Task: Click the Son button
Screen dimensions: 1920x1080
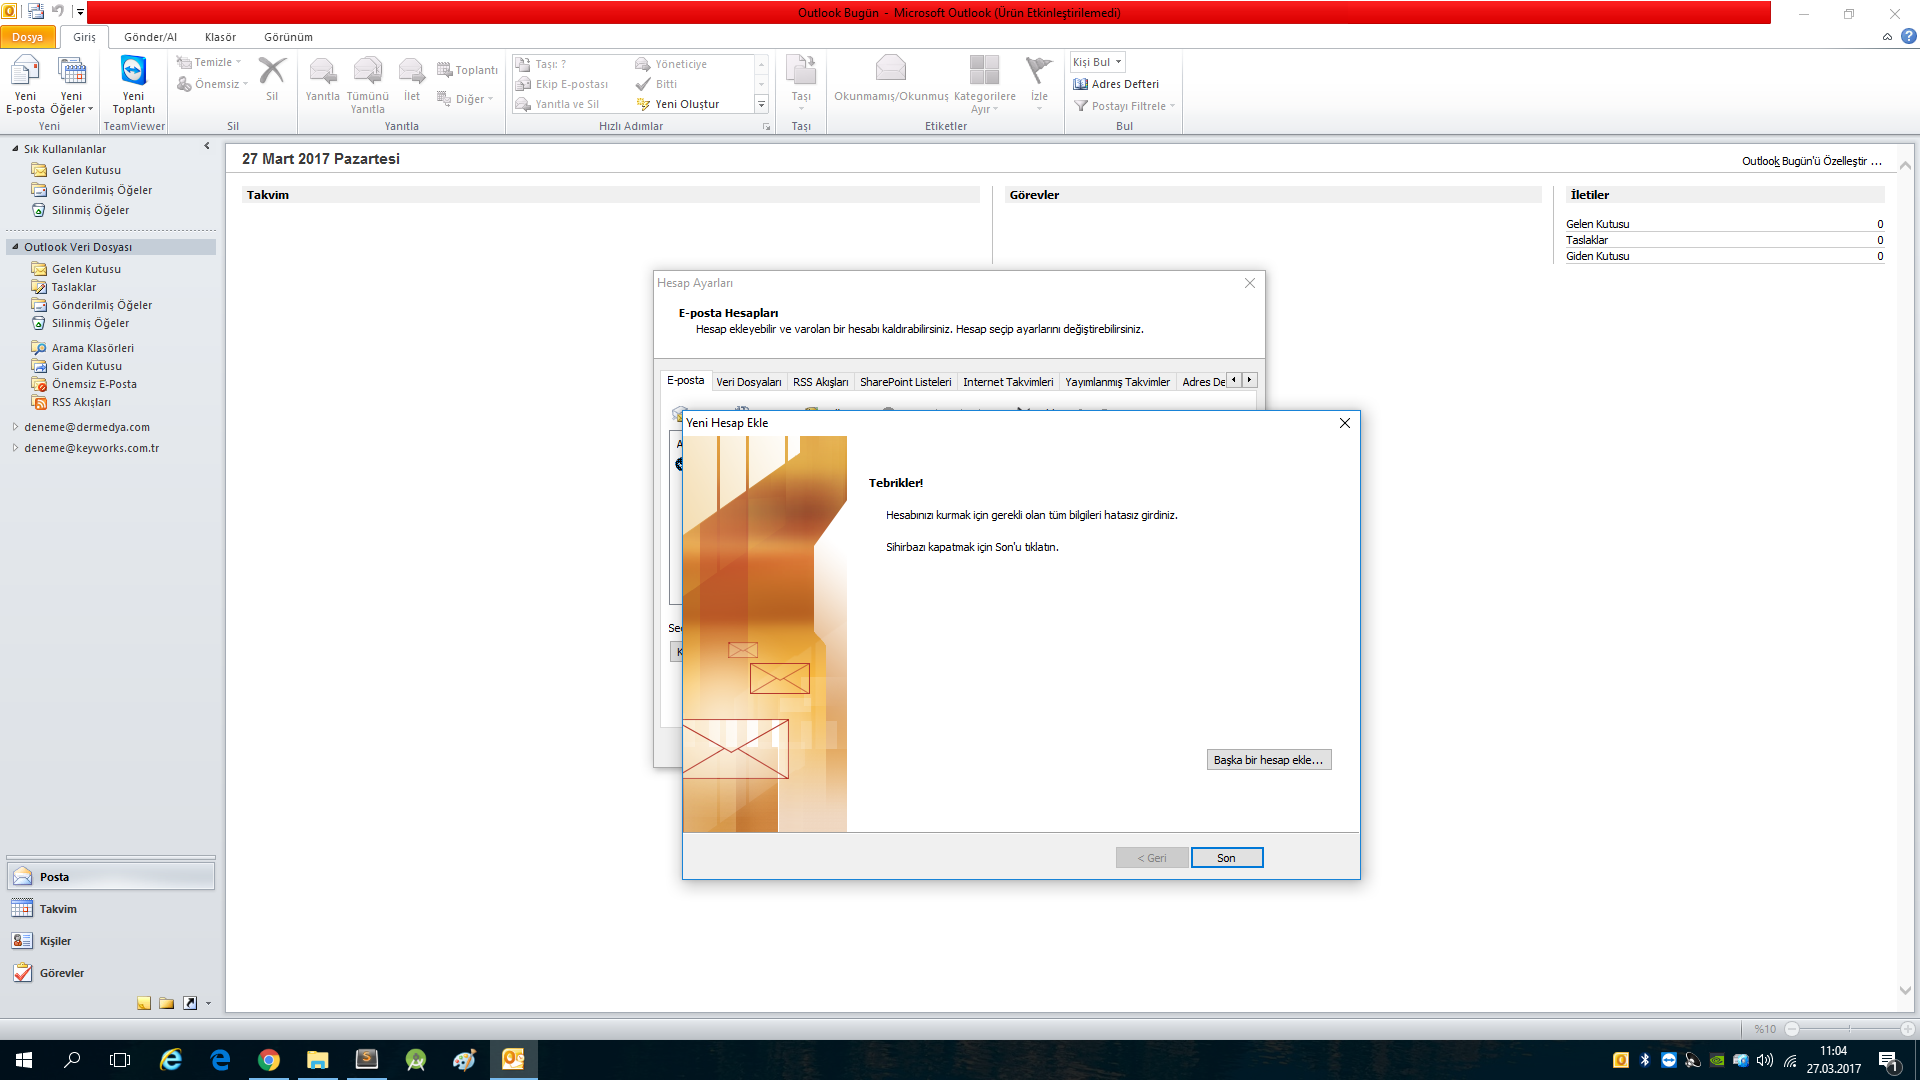Action: [1226, 858]
